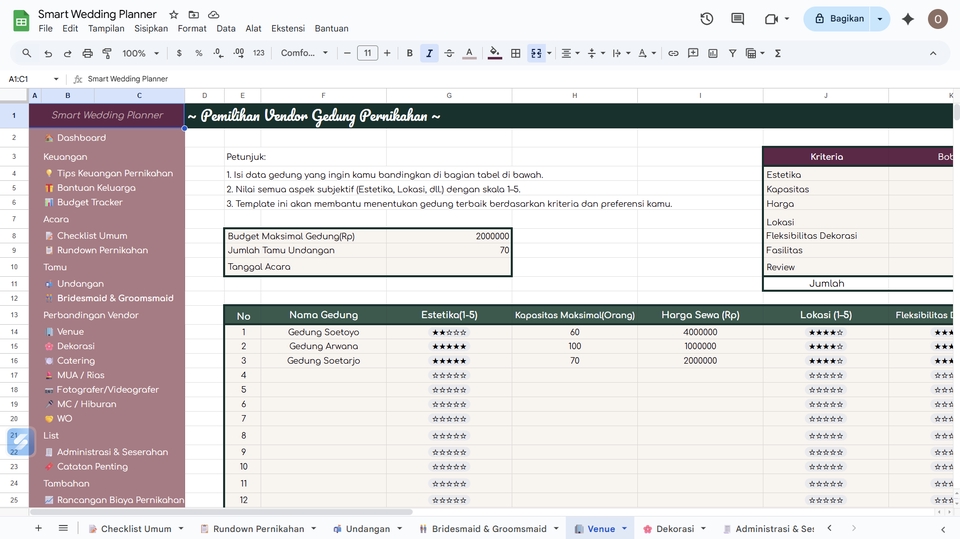This screenshot has width=960, height=539.
Task: Open the Catering sidebar link
Action: pyautogui.click(x=76, y=361)
